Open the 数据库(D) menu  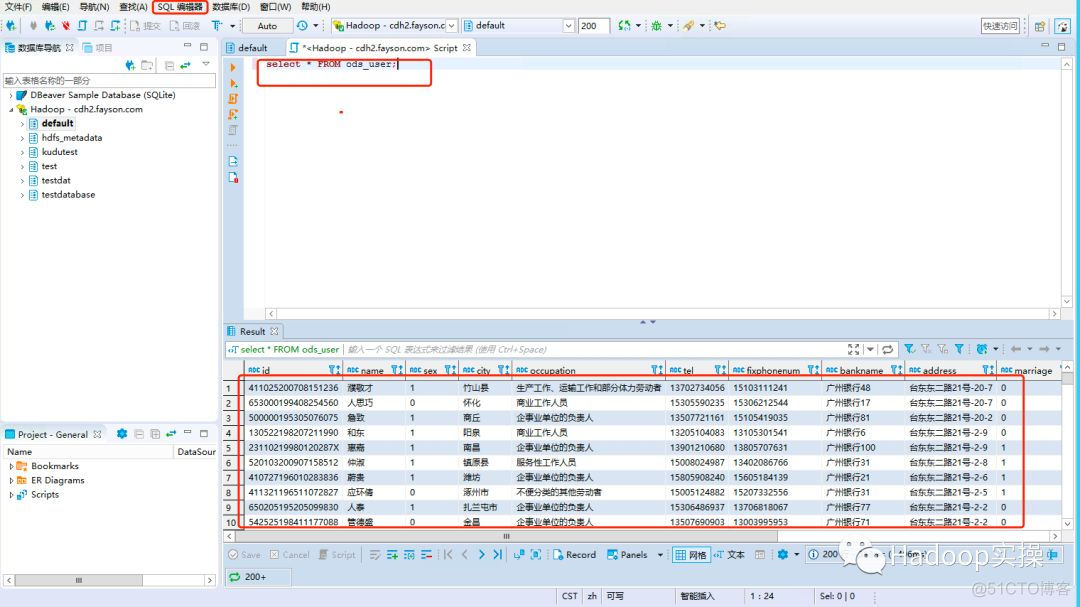(231, 7)
